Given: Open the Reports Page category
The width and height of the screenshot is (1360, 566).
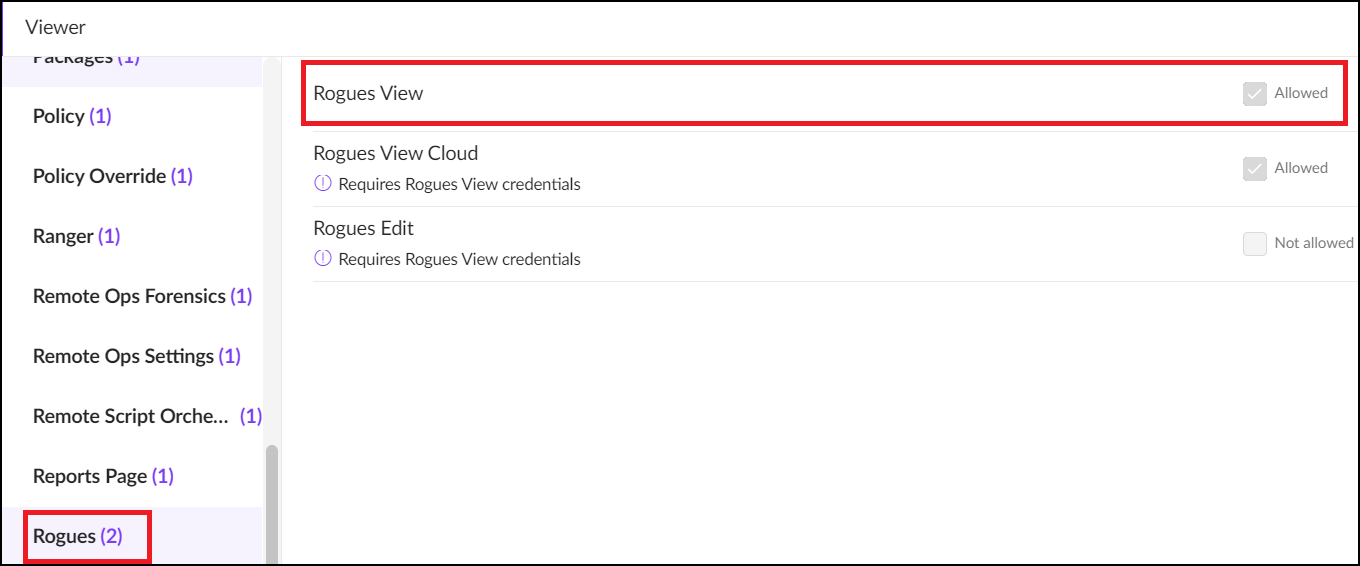Looking at the screenshot, I should click(103, 476).
